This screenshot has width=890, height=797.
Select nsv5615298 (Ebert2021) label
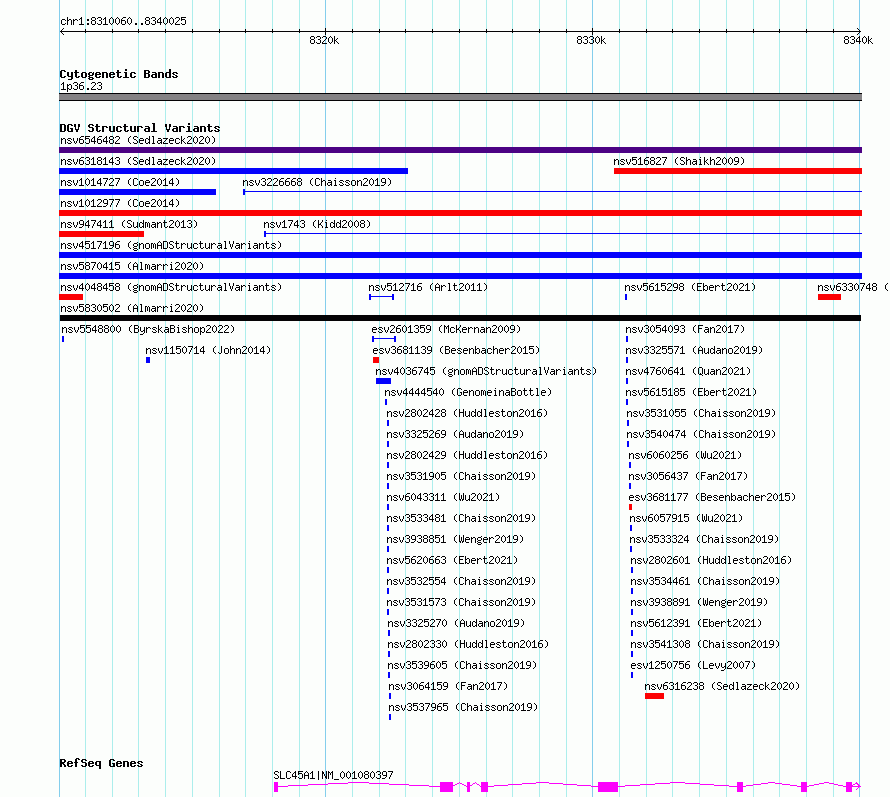(x=690, y=287)
